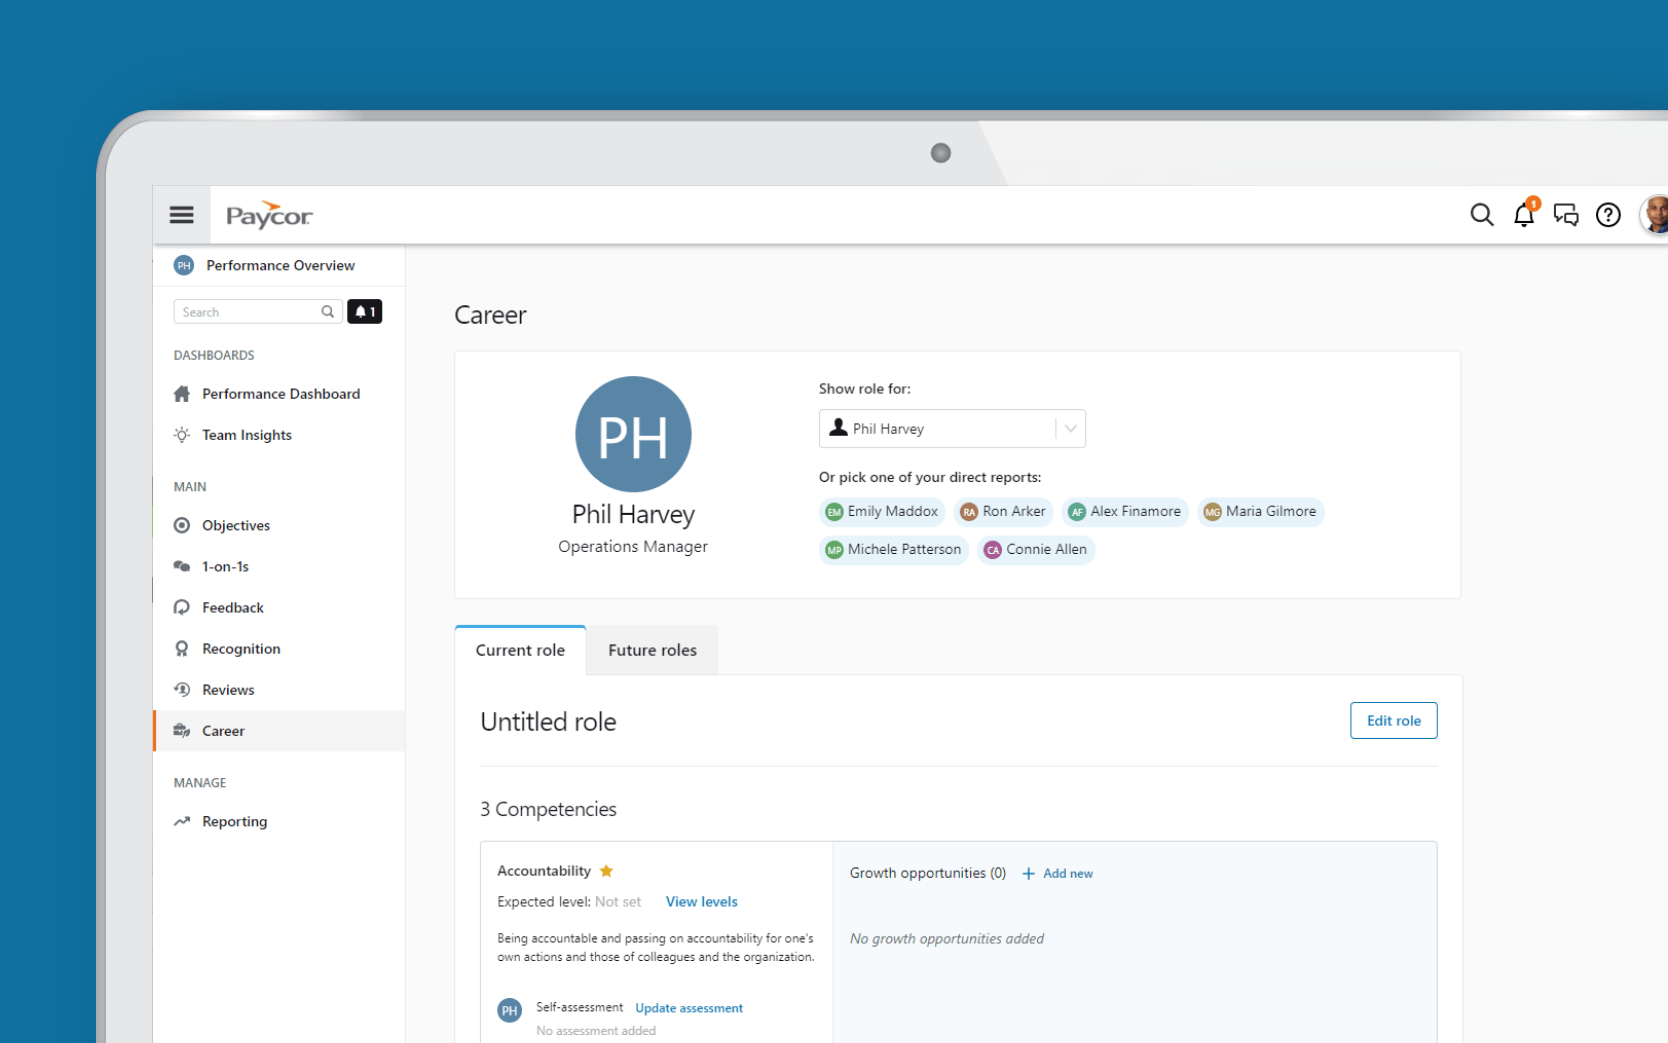Click the sidebar search magnifier icon
The width and height of the screenshot is (1668, 1043).
pyautogui.click(x=327, y=312)
